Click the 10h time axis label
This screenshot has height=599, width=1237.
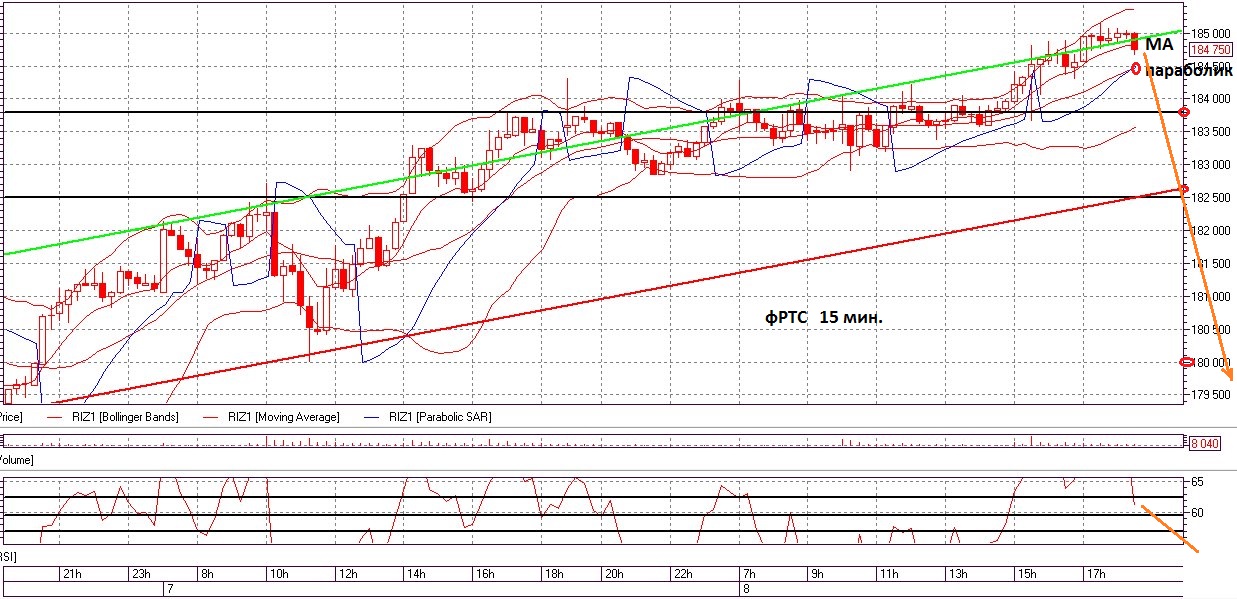pyautogui.click(x=279, y=574)
